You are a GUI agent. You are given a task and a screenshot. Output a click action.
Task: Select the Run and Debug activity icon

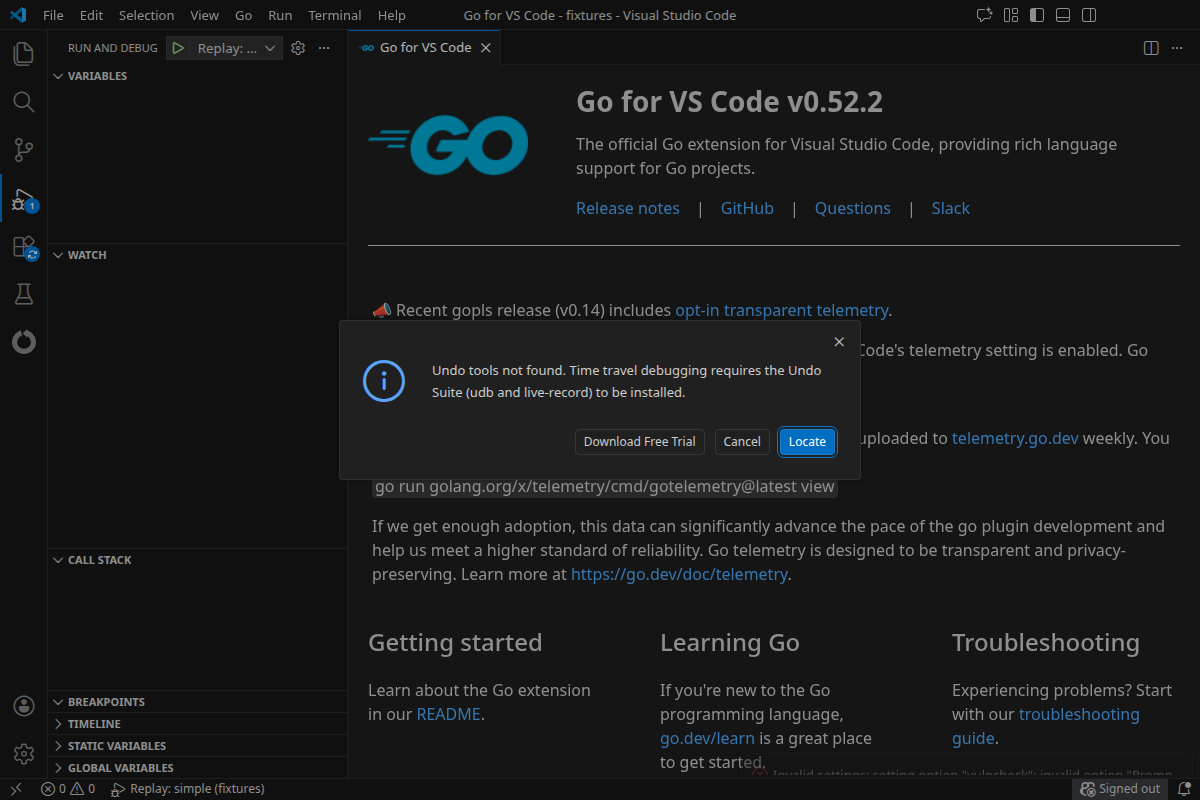pos(23,199)
